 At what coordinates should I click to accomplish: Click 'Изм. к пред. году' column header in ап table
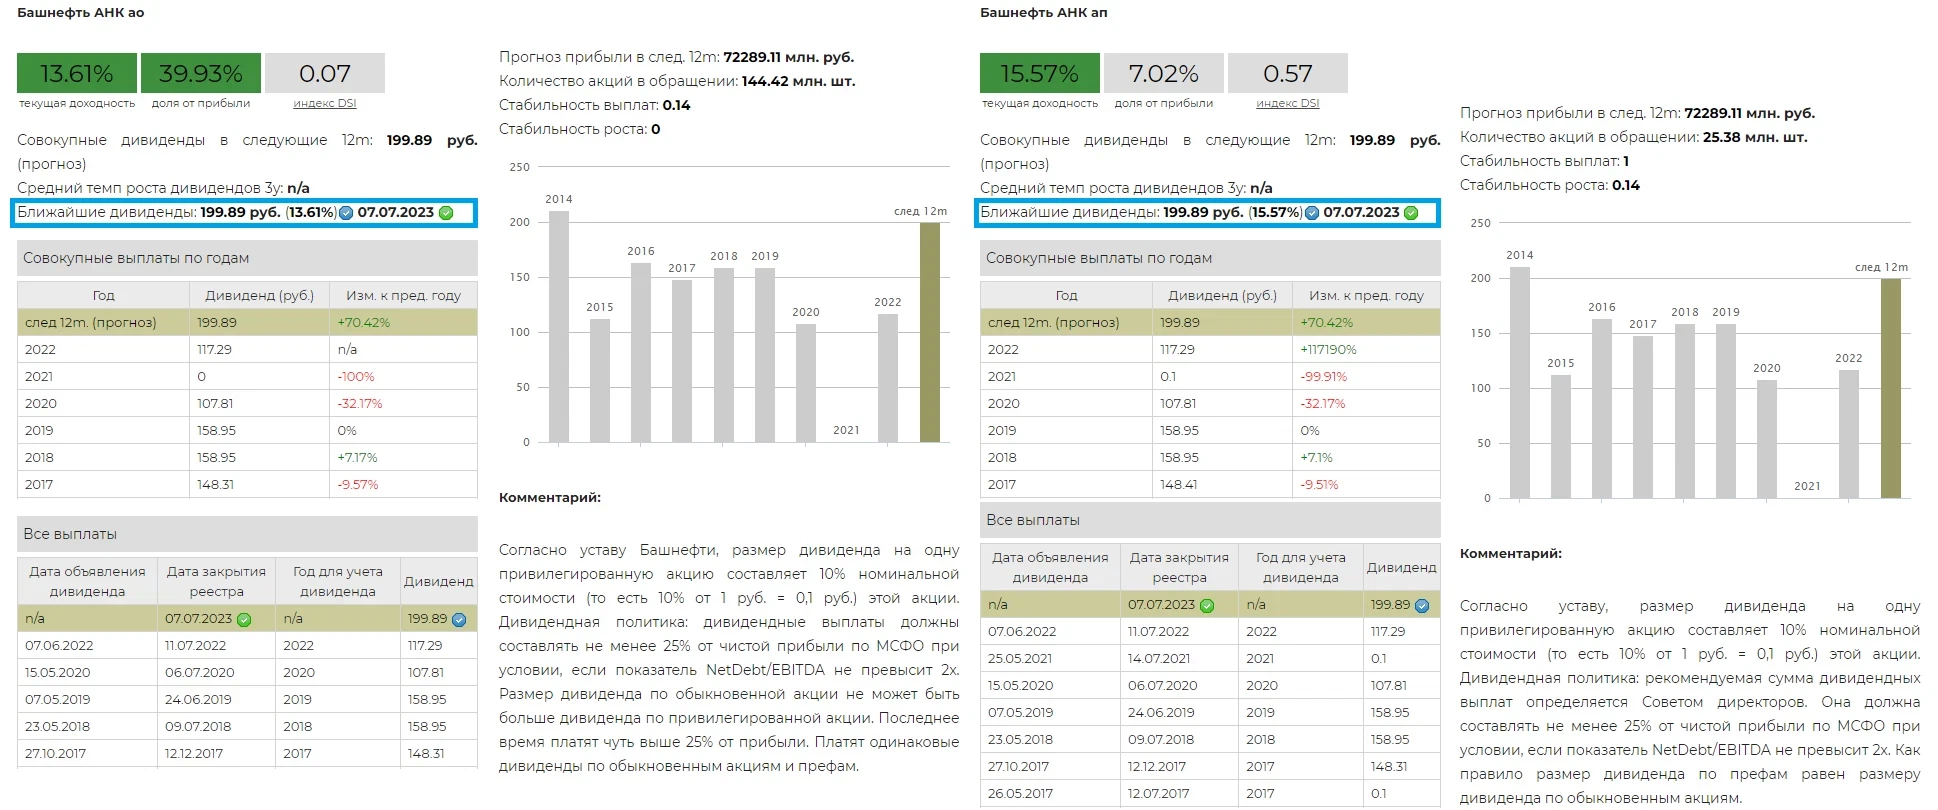tap(1366, 295)
